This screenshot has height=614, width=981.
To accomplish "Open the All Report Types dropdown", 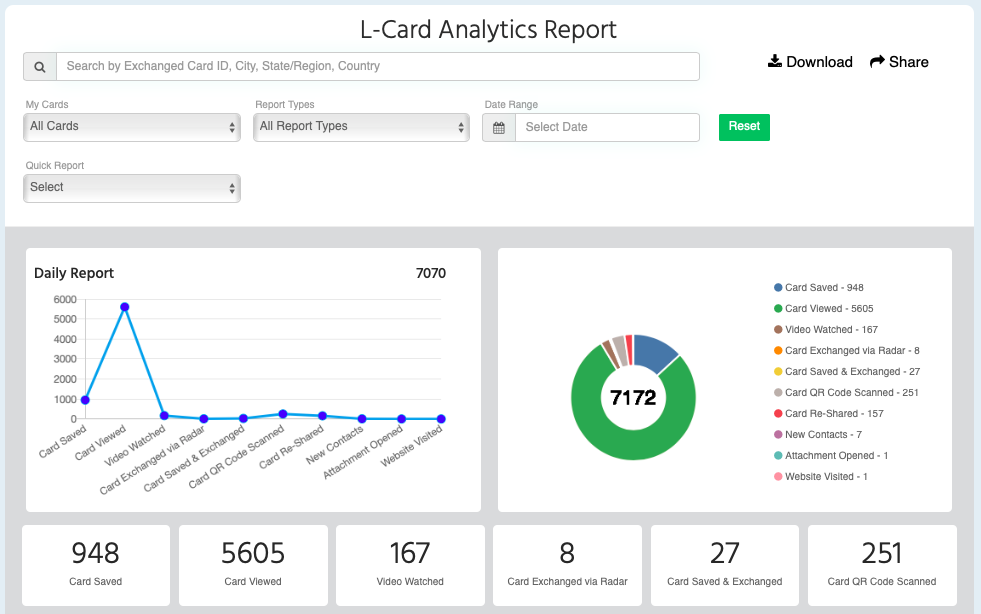I will 361,127.
